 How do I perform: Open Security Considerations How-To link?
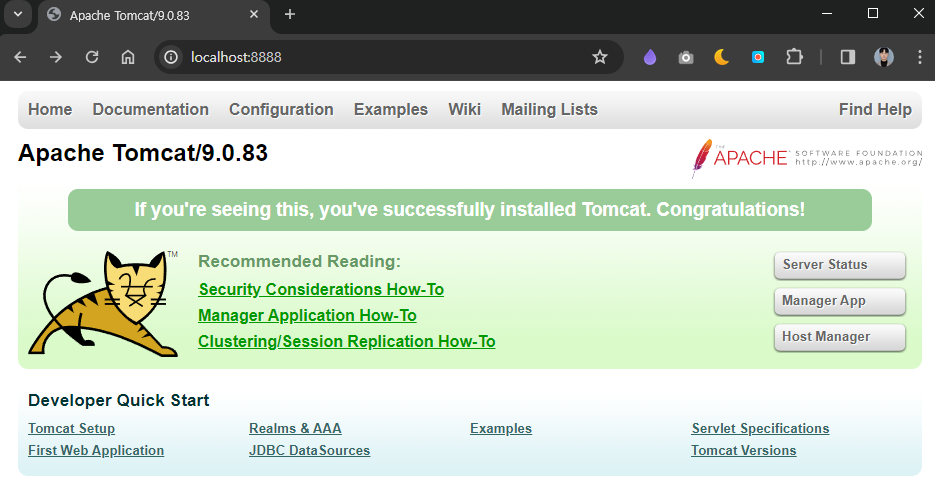pos(321,290)
